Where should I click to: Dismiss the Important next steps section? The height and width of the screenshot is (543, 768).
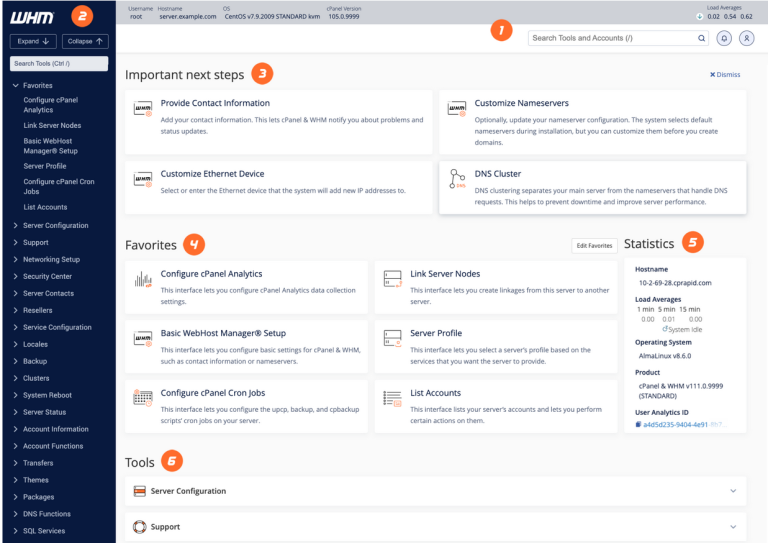(x=725, y=74)
